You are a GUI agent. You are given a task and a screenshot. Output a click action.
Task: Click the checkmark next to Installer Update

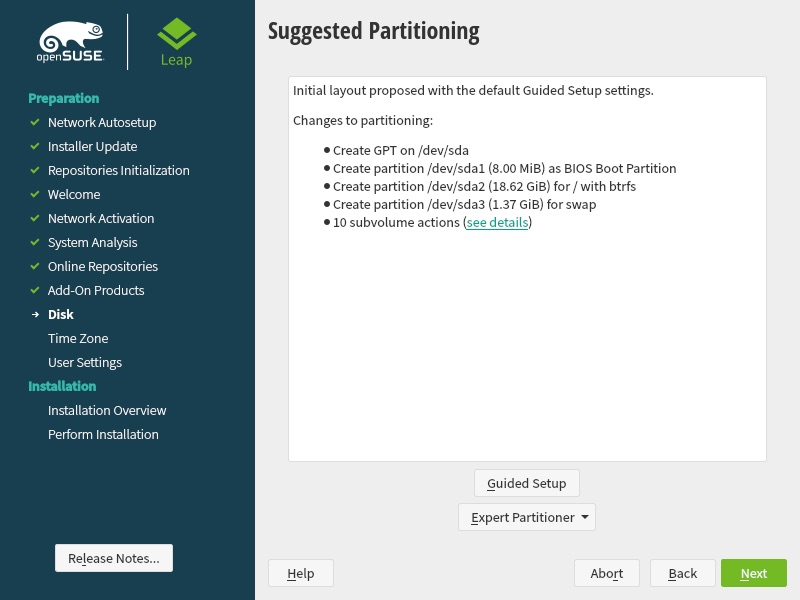[35, 146]
